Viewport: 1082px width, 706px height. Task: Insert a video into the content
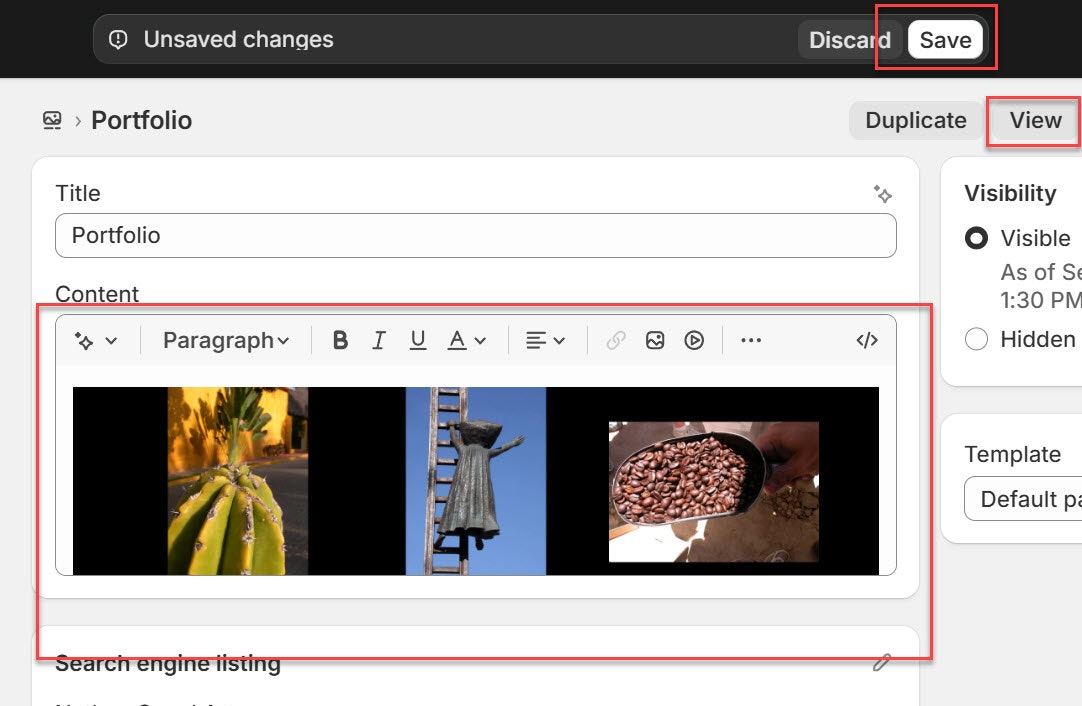[694, 339]
